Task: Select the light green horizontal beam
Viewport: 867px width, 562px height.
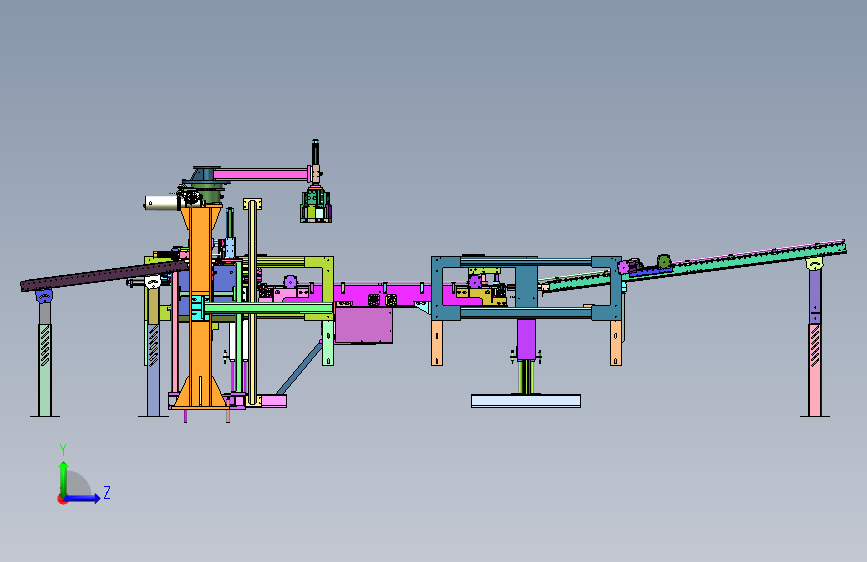Action: pyautogui.click(x=269, y=308)
